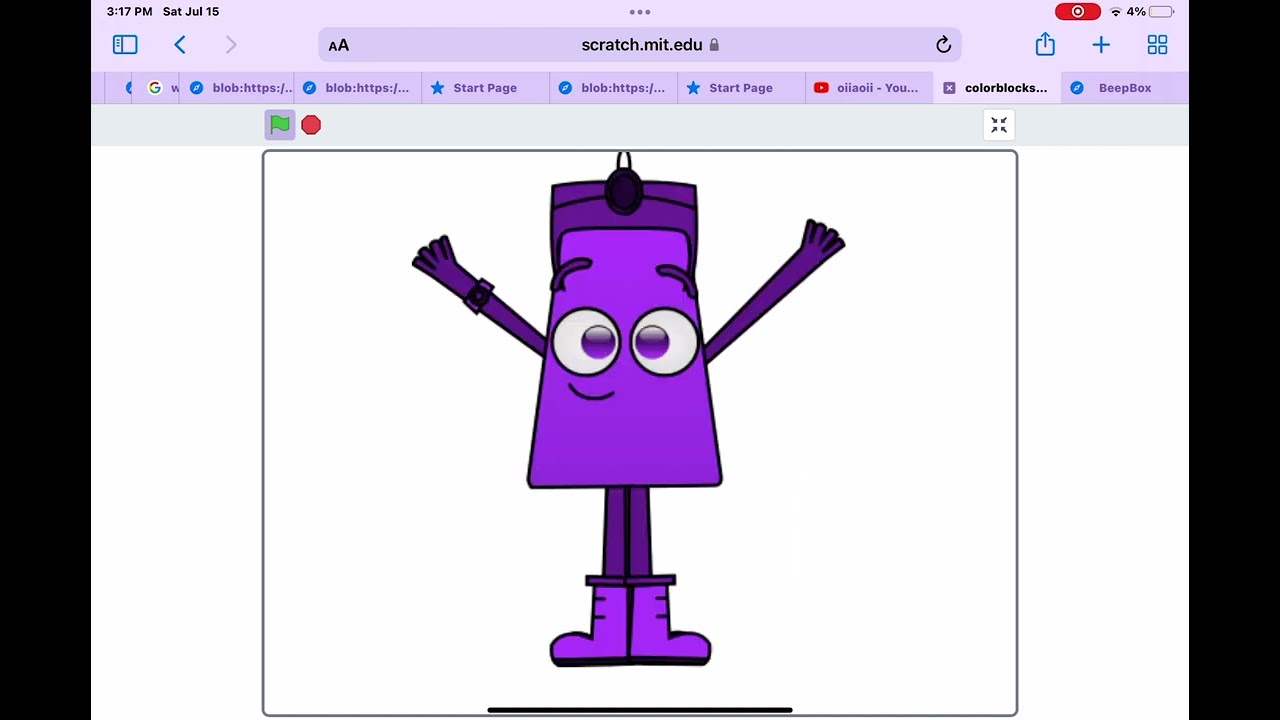Switch to the oiiaoii YouTube tab

click(x=869, y=88)
